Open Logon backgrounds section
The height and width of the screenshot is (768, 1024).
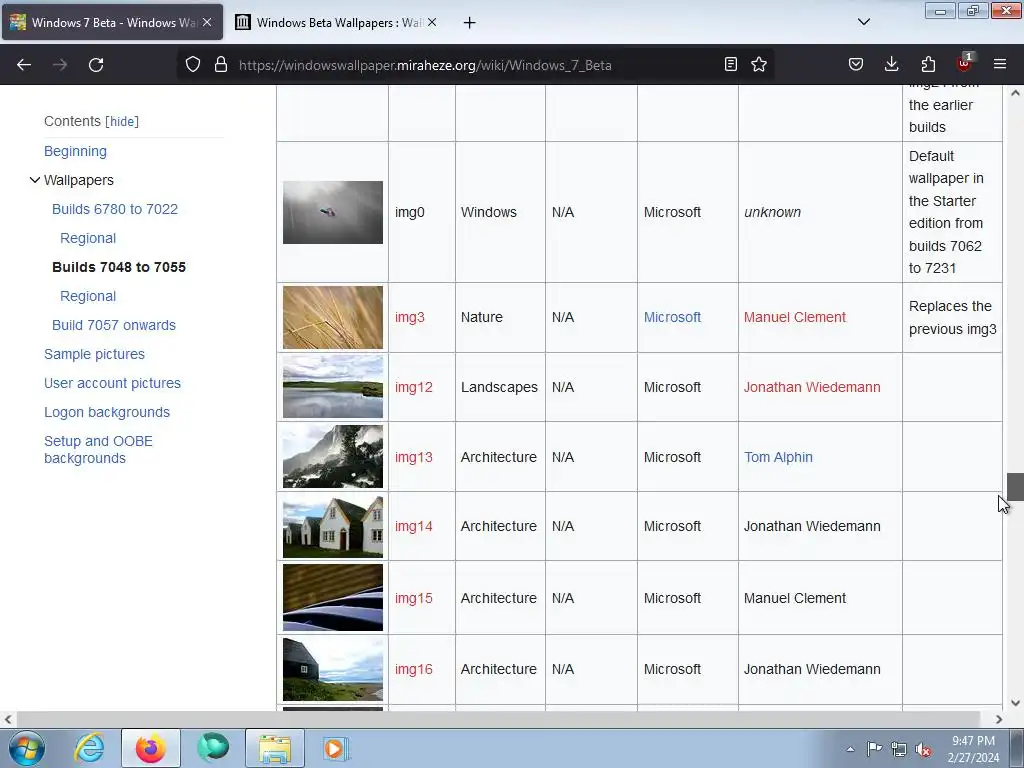pyautogui.click(x=106, y=412)
